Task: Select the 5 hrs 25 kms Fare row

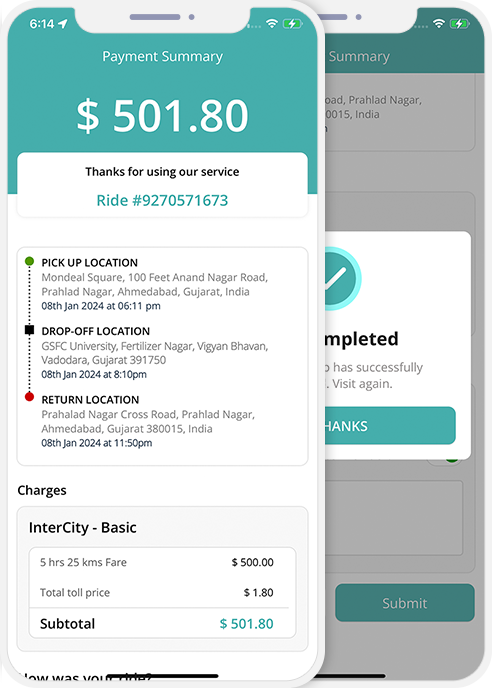Action: point(157,562)
